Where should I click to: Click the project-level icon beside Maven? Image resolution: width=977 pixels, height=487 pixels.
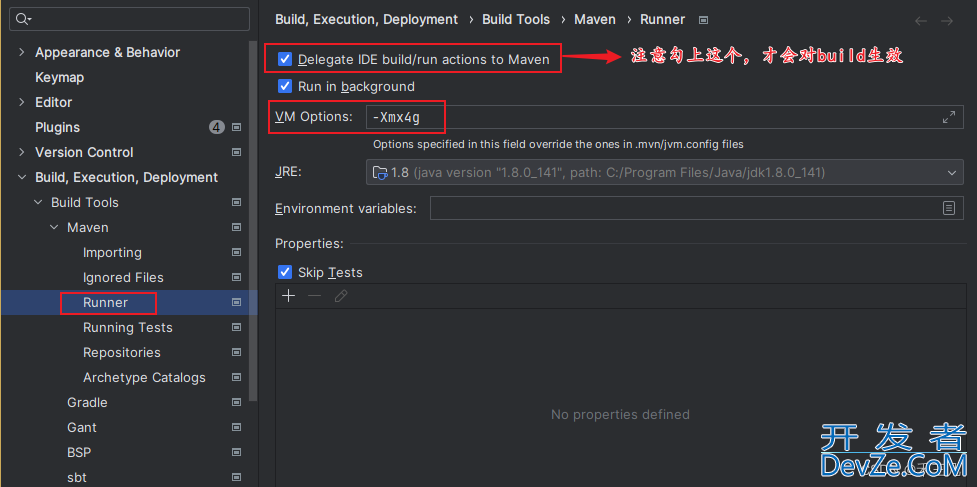[x=236, y=227]
